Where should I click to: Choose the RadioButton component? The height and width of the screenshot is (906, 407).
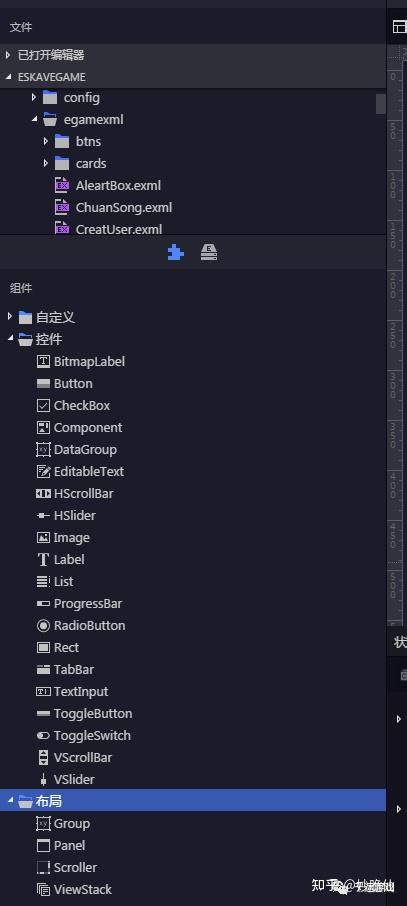81,626
